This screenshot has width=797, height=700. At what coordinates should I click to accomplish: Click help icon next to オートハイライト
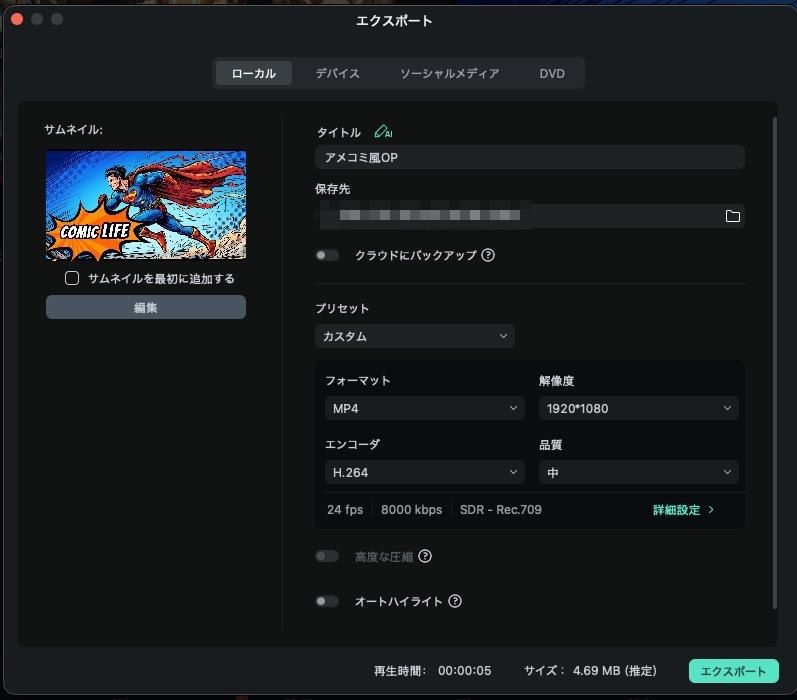tap(455, 601)
